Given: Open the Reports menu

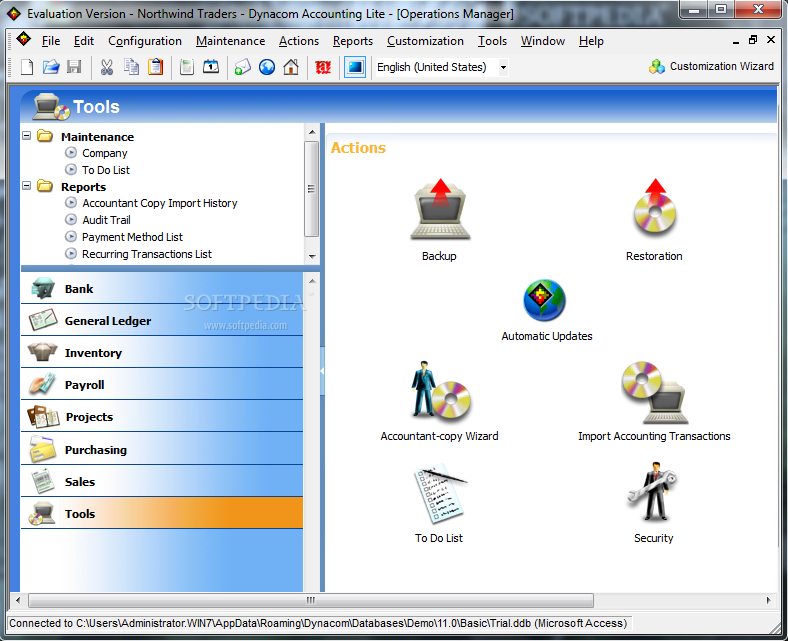Looking at the screenshot, I should coord(352,41).
